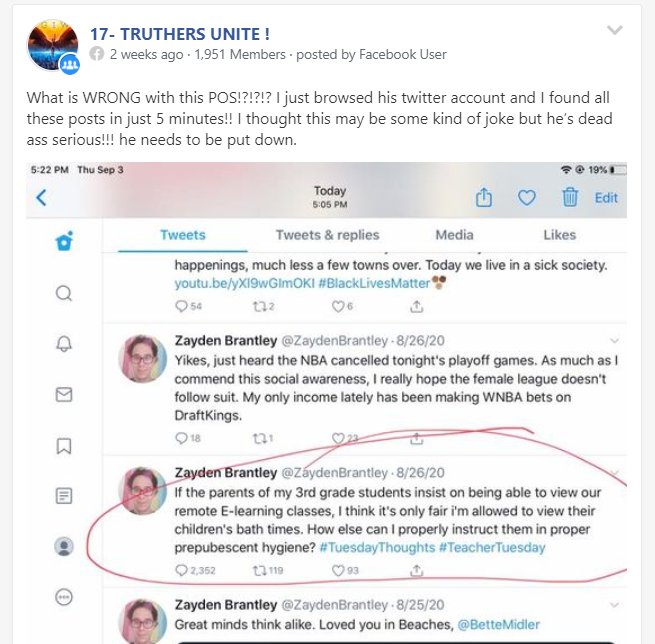Open bookmarks icon in sidebar

(x=63, y=446)
